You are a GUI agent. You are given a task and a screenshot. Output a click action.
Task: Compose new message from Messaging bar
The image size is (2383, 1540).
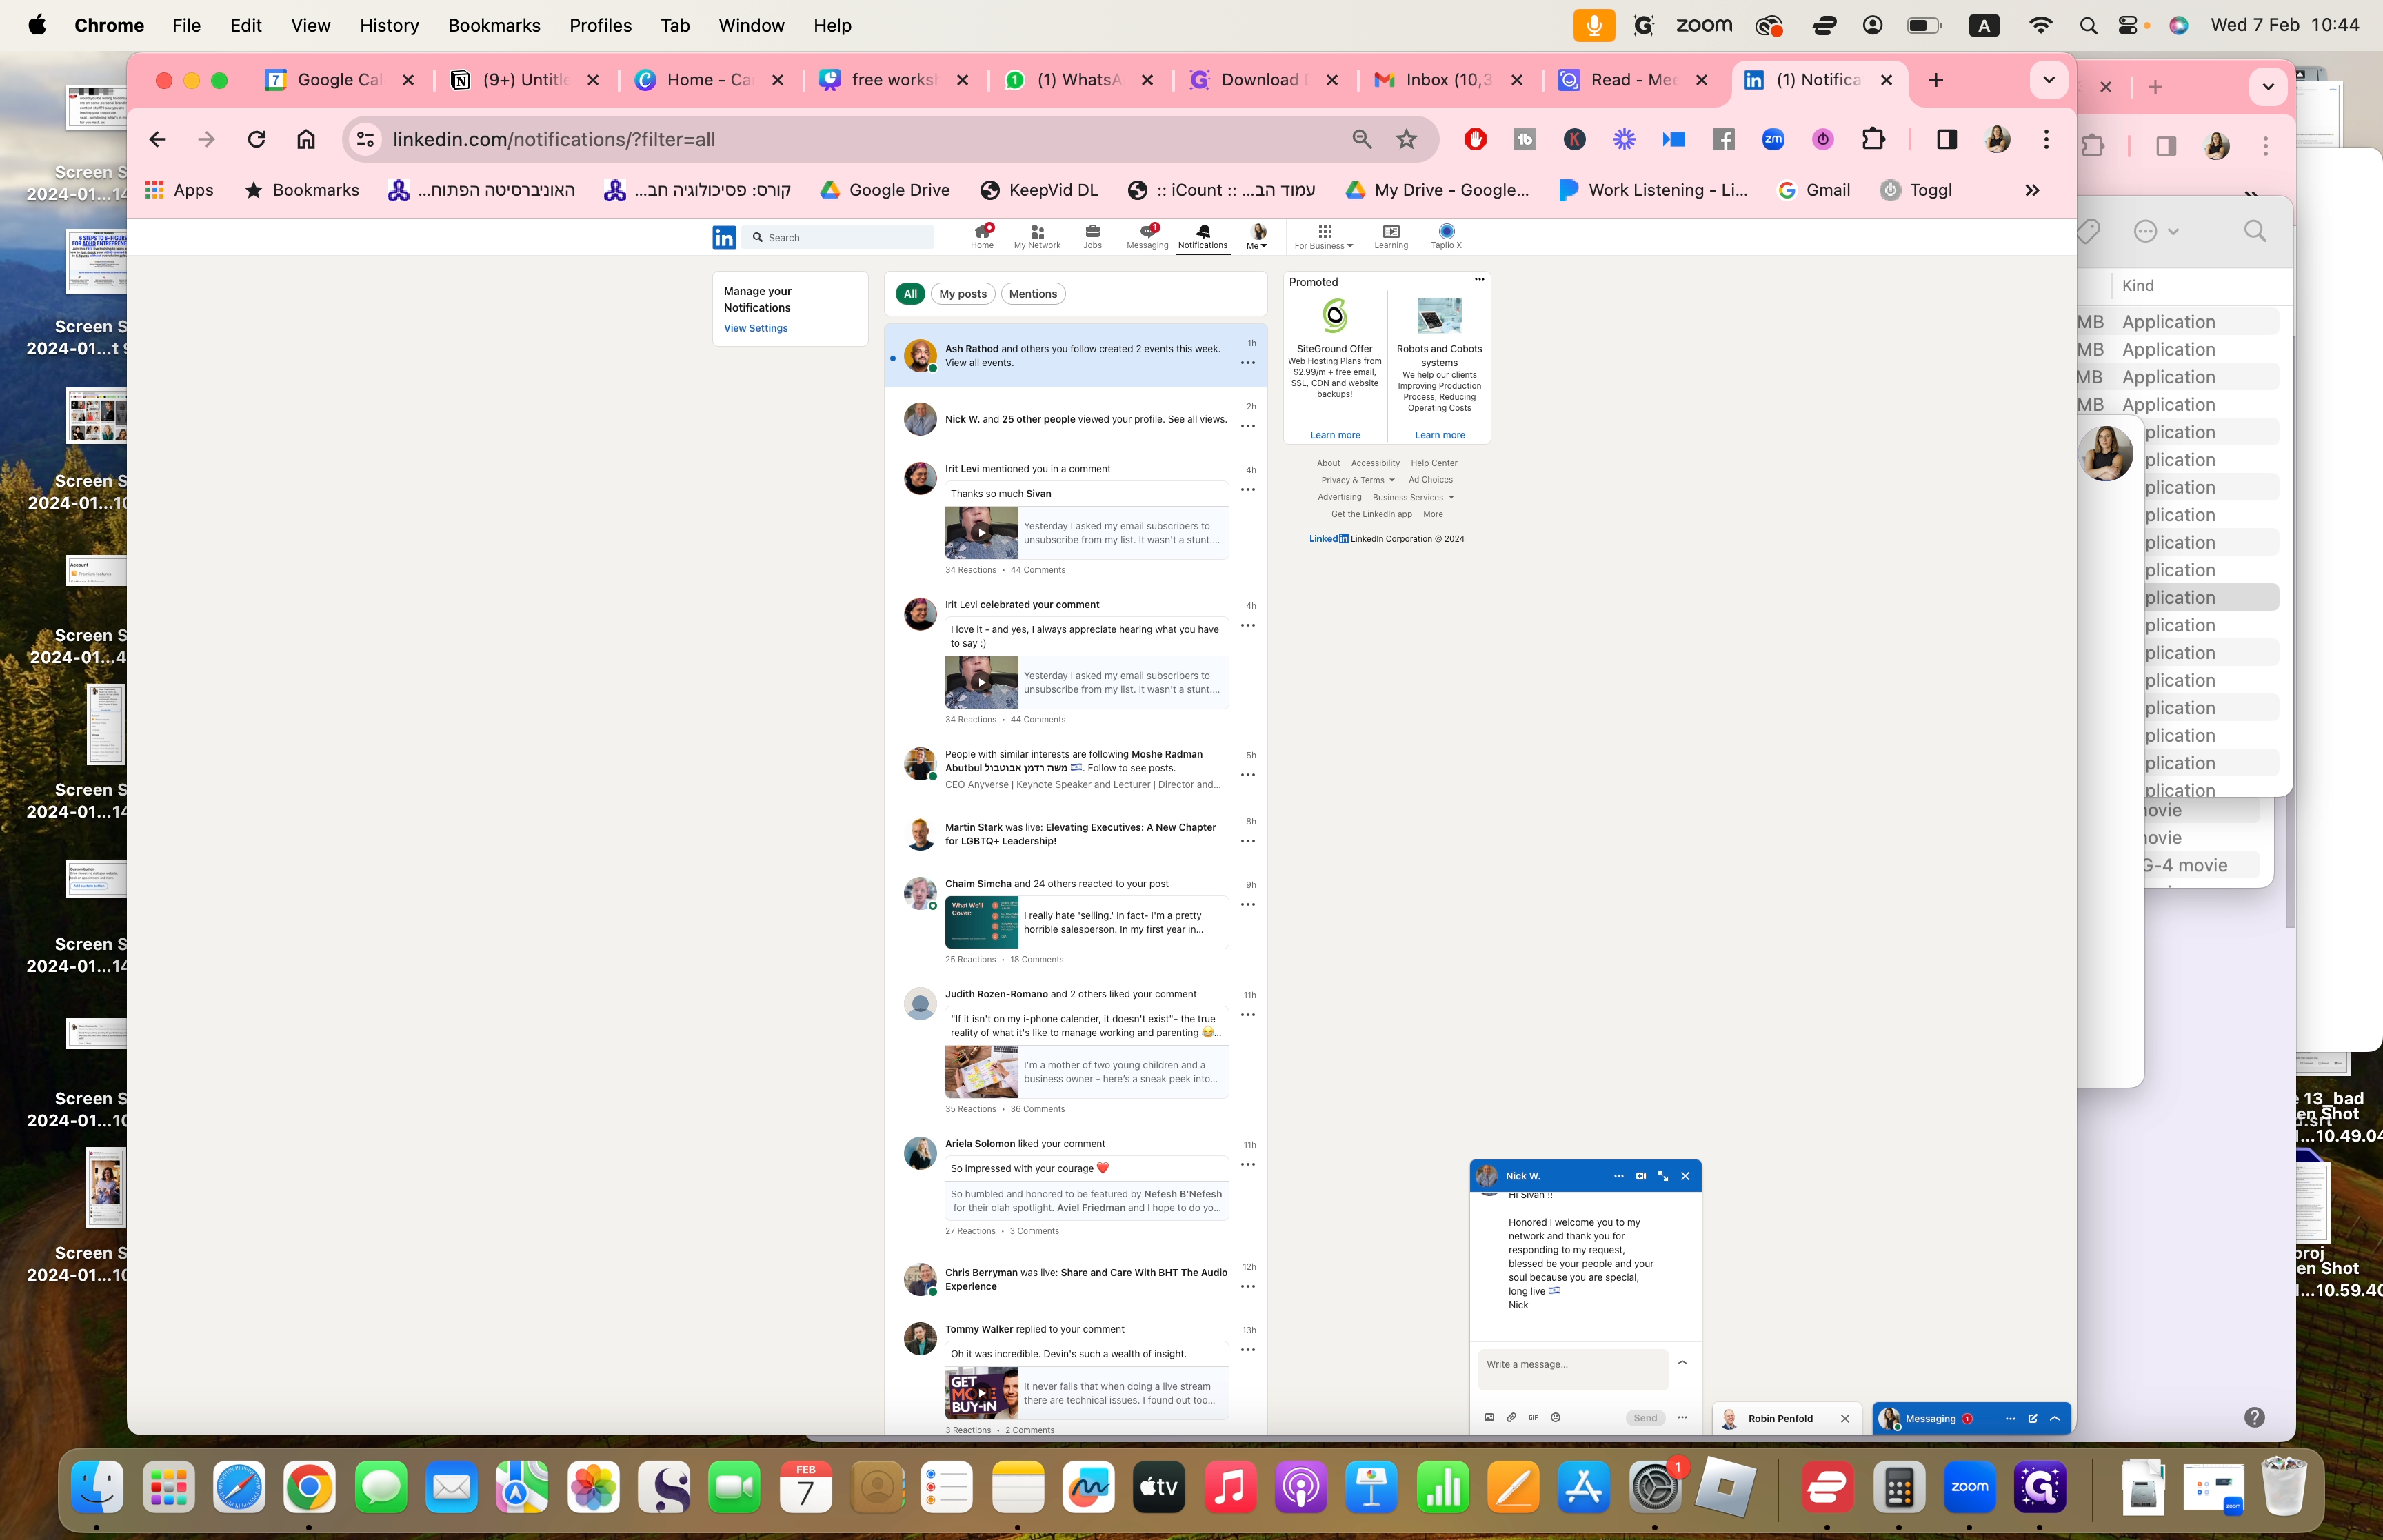2032,1418
